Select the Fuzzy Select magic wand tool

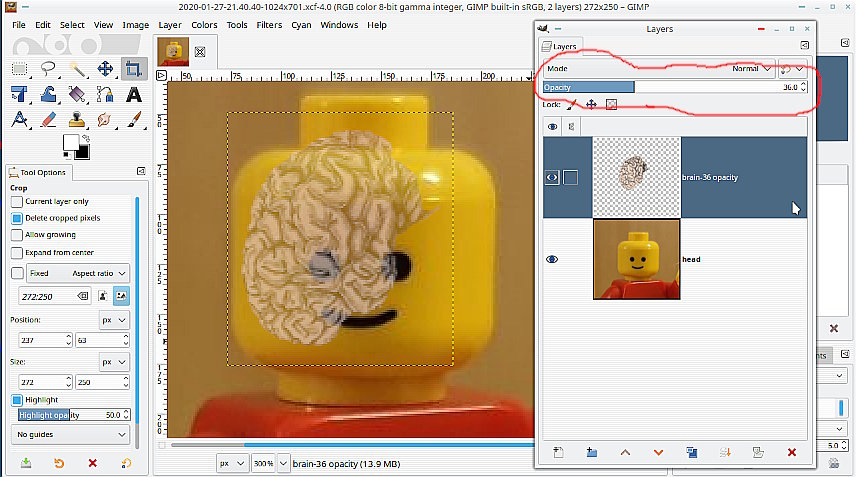click(77, 69)
